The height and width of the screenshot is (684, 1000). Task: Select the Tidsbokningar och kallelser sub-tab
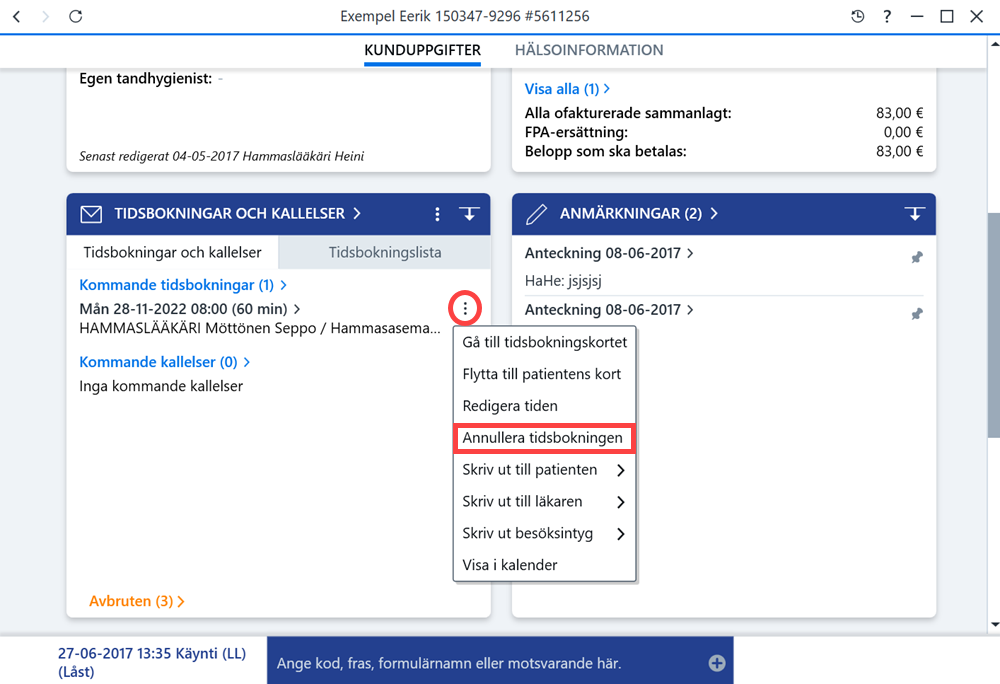(172, 252)
